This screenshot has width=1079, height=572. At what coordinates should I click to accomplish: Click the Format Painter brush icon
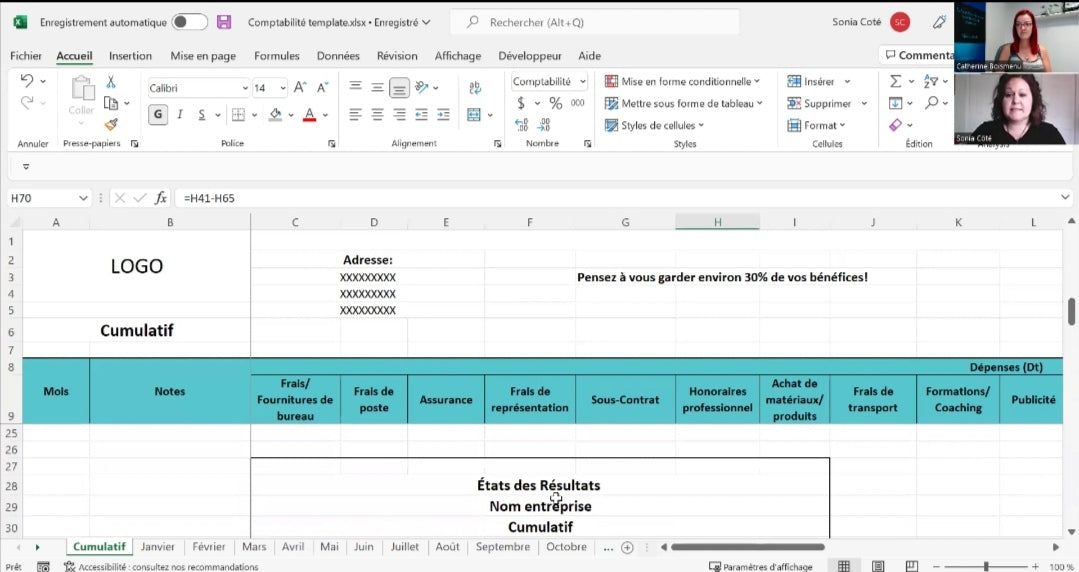tap(111, 125)
